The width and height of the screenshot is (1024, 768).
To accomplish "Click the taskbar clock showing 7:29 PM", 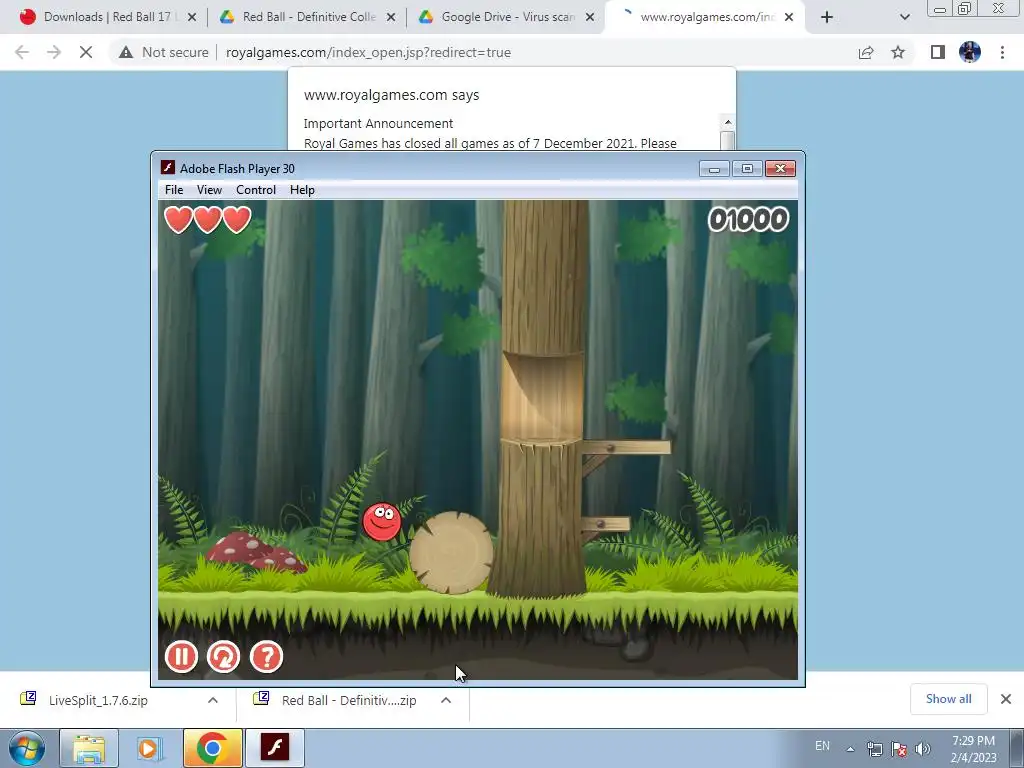I will pos(973,749).
